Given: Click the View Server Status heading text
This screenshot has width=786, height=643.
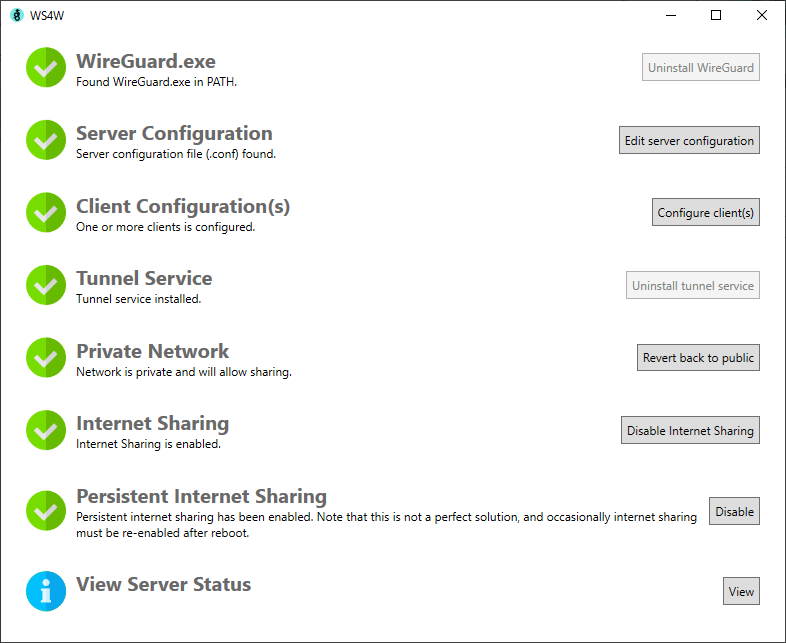Looking at the screenshot, I should click(163, 584).
